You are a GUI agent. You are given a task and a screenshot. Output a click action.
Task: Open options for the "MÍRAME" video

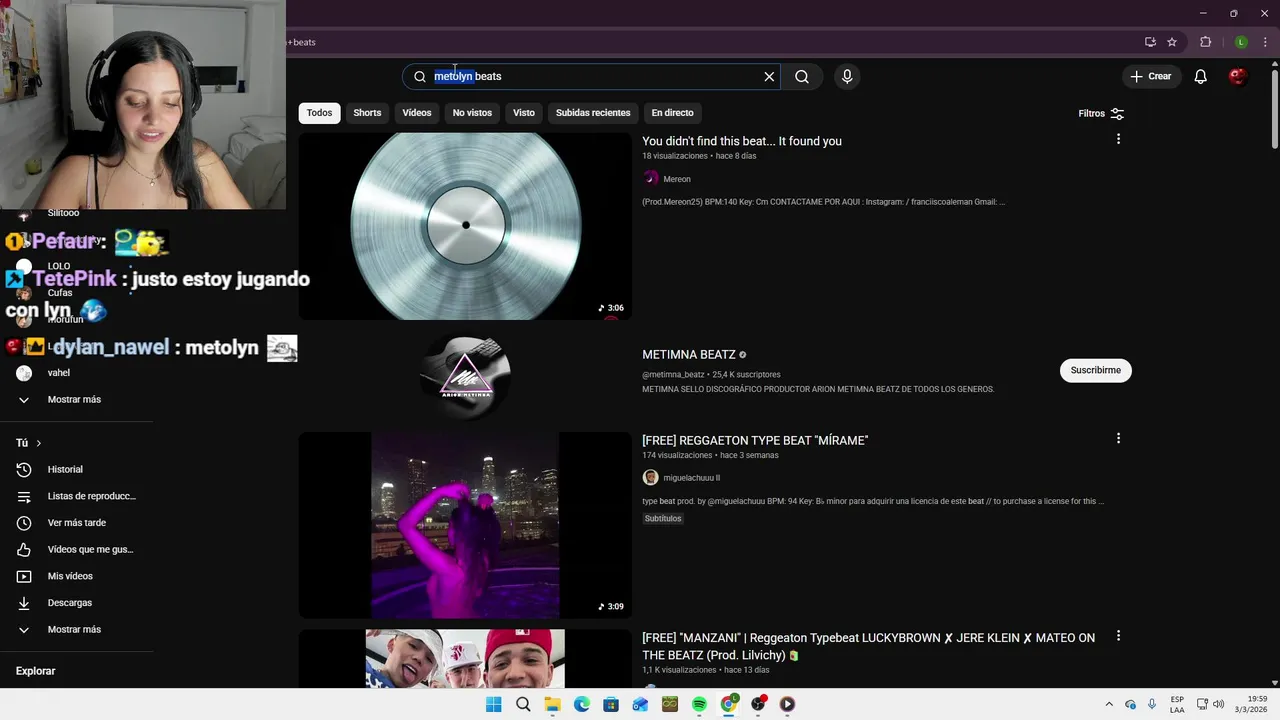pyautogui.click(x=1118, y=438)
